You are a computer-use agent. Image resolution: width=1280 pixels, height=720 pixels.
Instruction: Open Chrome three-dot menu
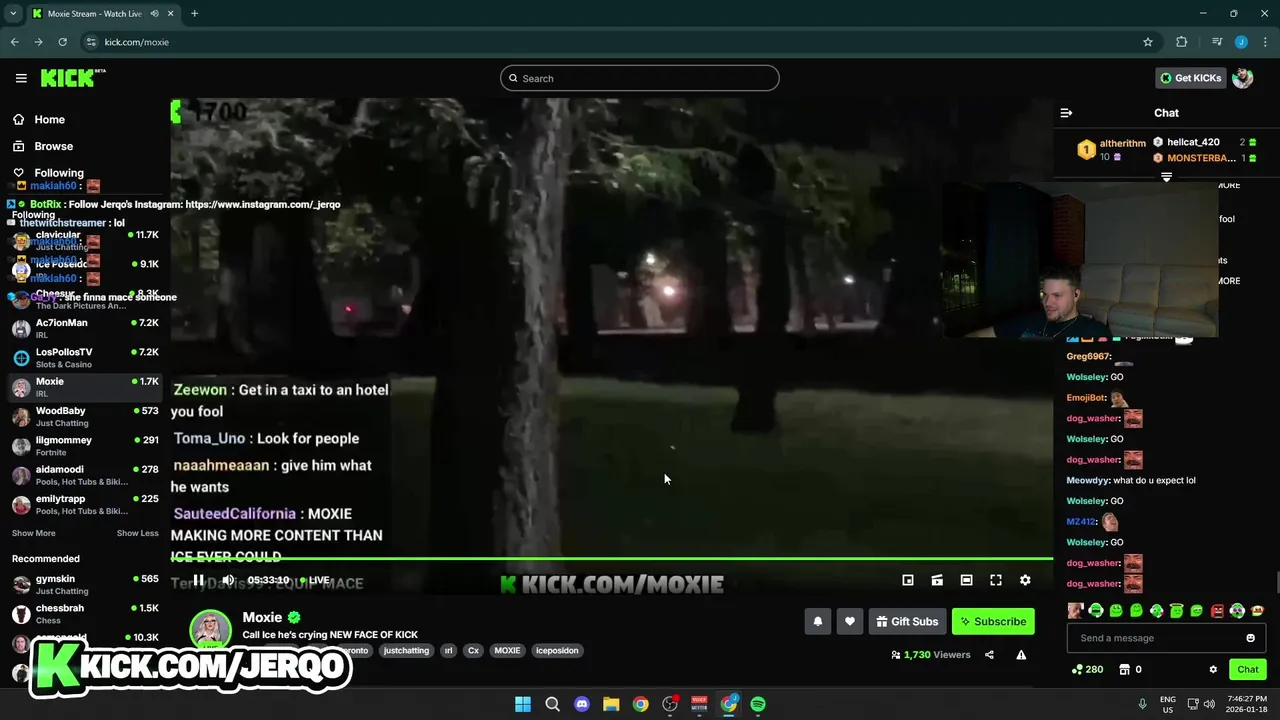pos(1265,42)
